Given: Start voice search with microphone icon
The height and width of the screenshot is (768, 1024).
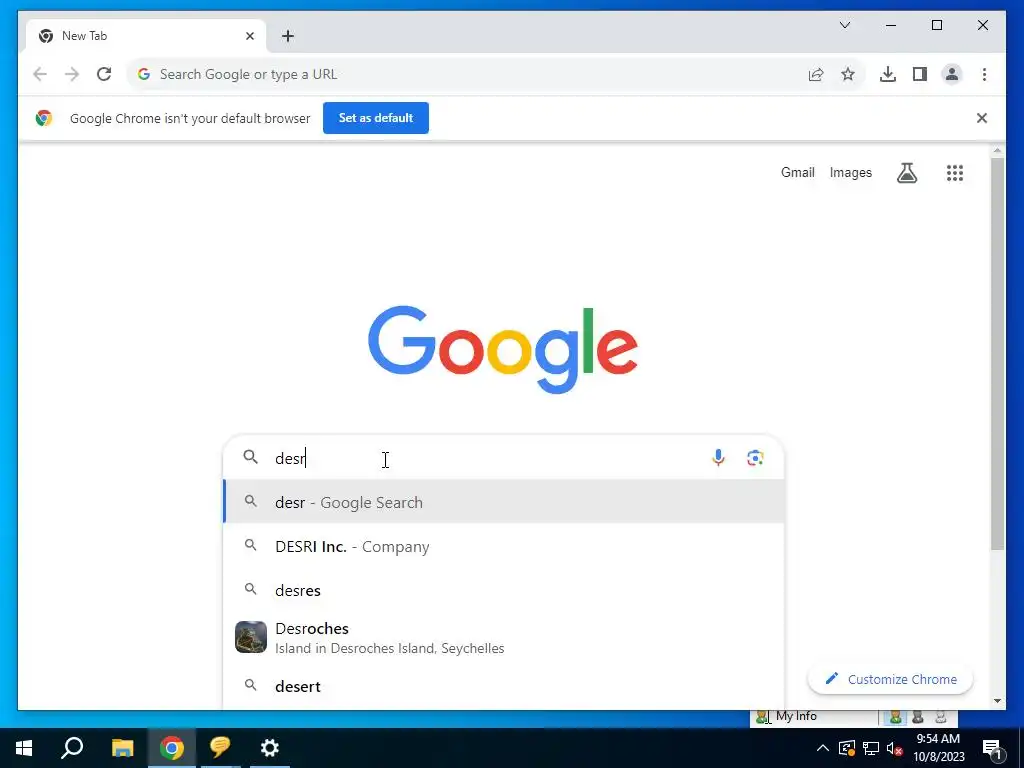Looking at the screenshot, I should pos(718,458).
